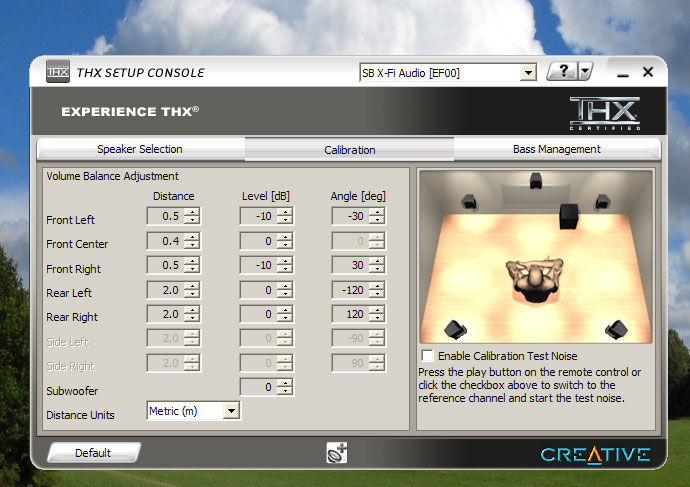Viewport: 690px width, 487px height.
Task: Adjust the Rear Left Angle stepper
Action: click(x=377, y=290)
